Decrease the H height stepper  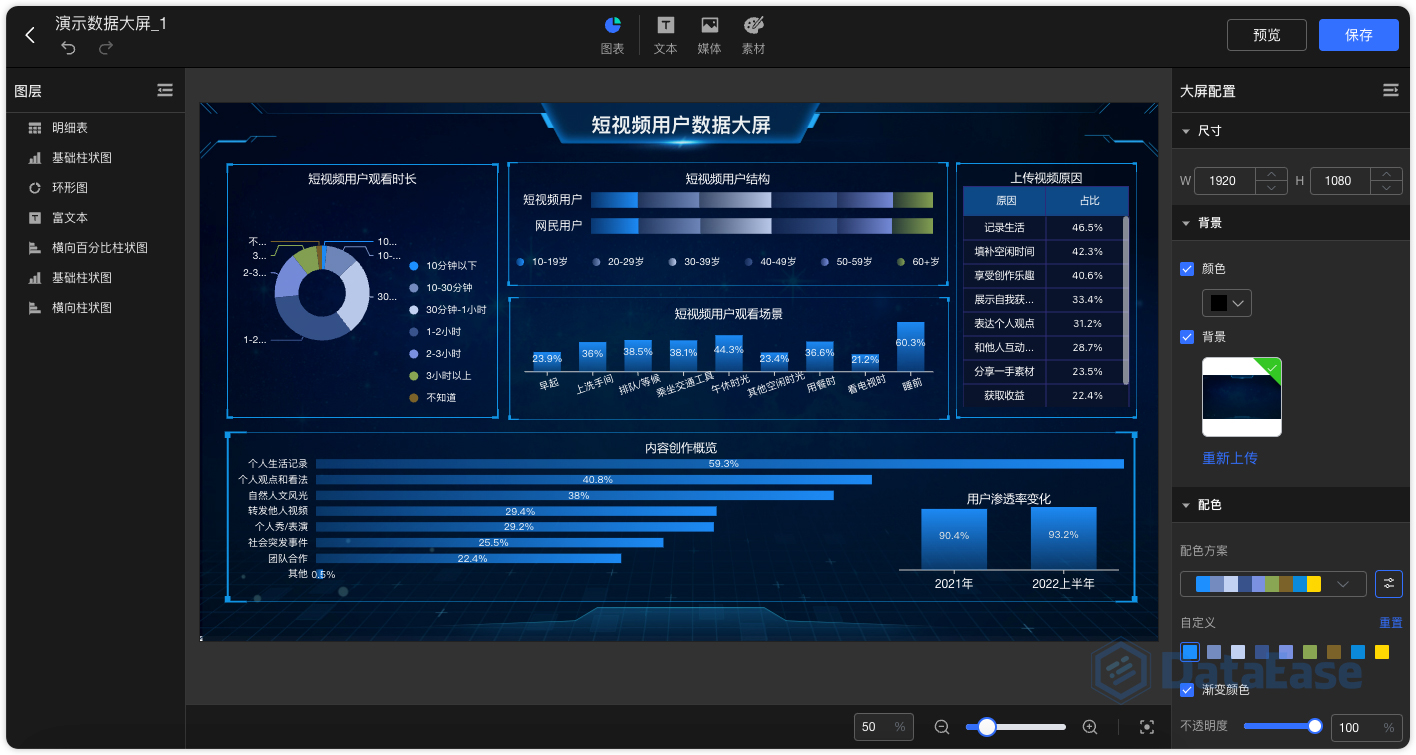(x=1386, y=187)
